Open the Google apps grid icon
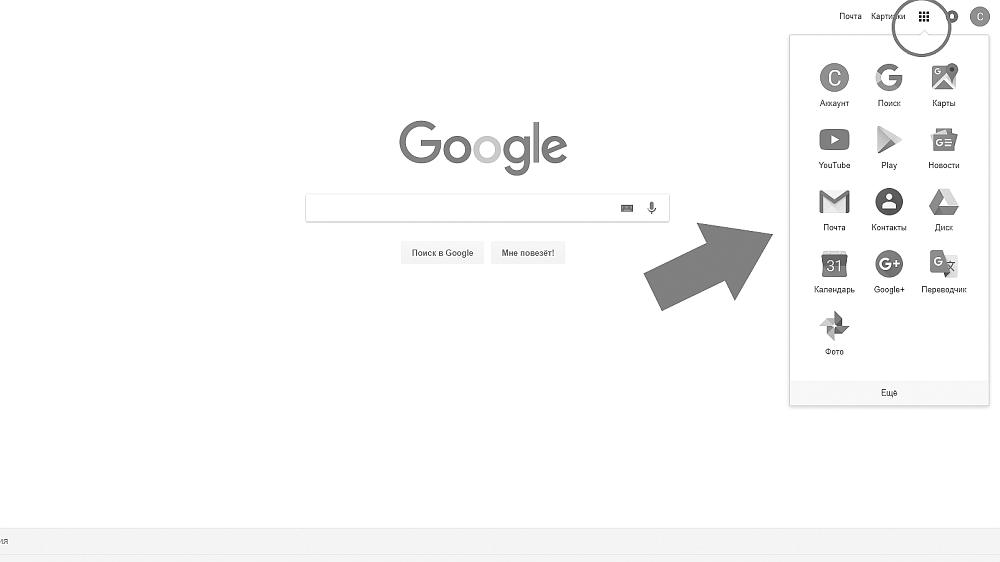The height and width of the screenshot is (562, 1000). (923, 17)
